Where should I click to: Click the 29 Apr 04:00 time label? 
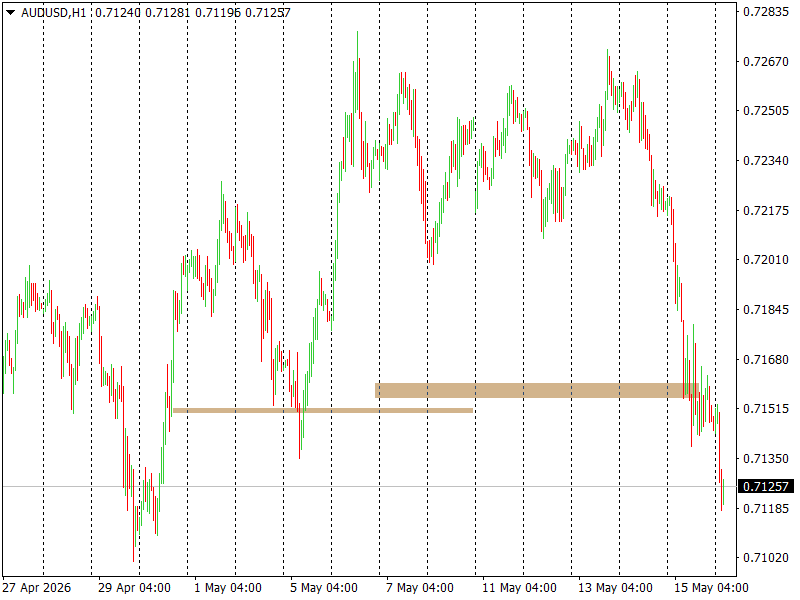(134, 588)
